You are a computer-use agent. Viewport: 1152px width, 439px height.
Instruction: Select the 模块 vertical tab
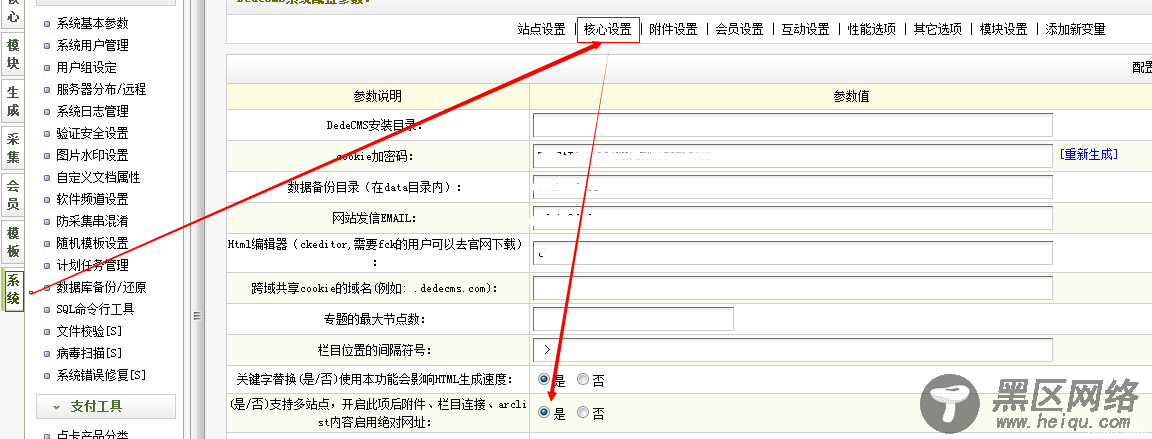(12, 54)
